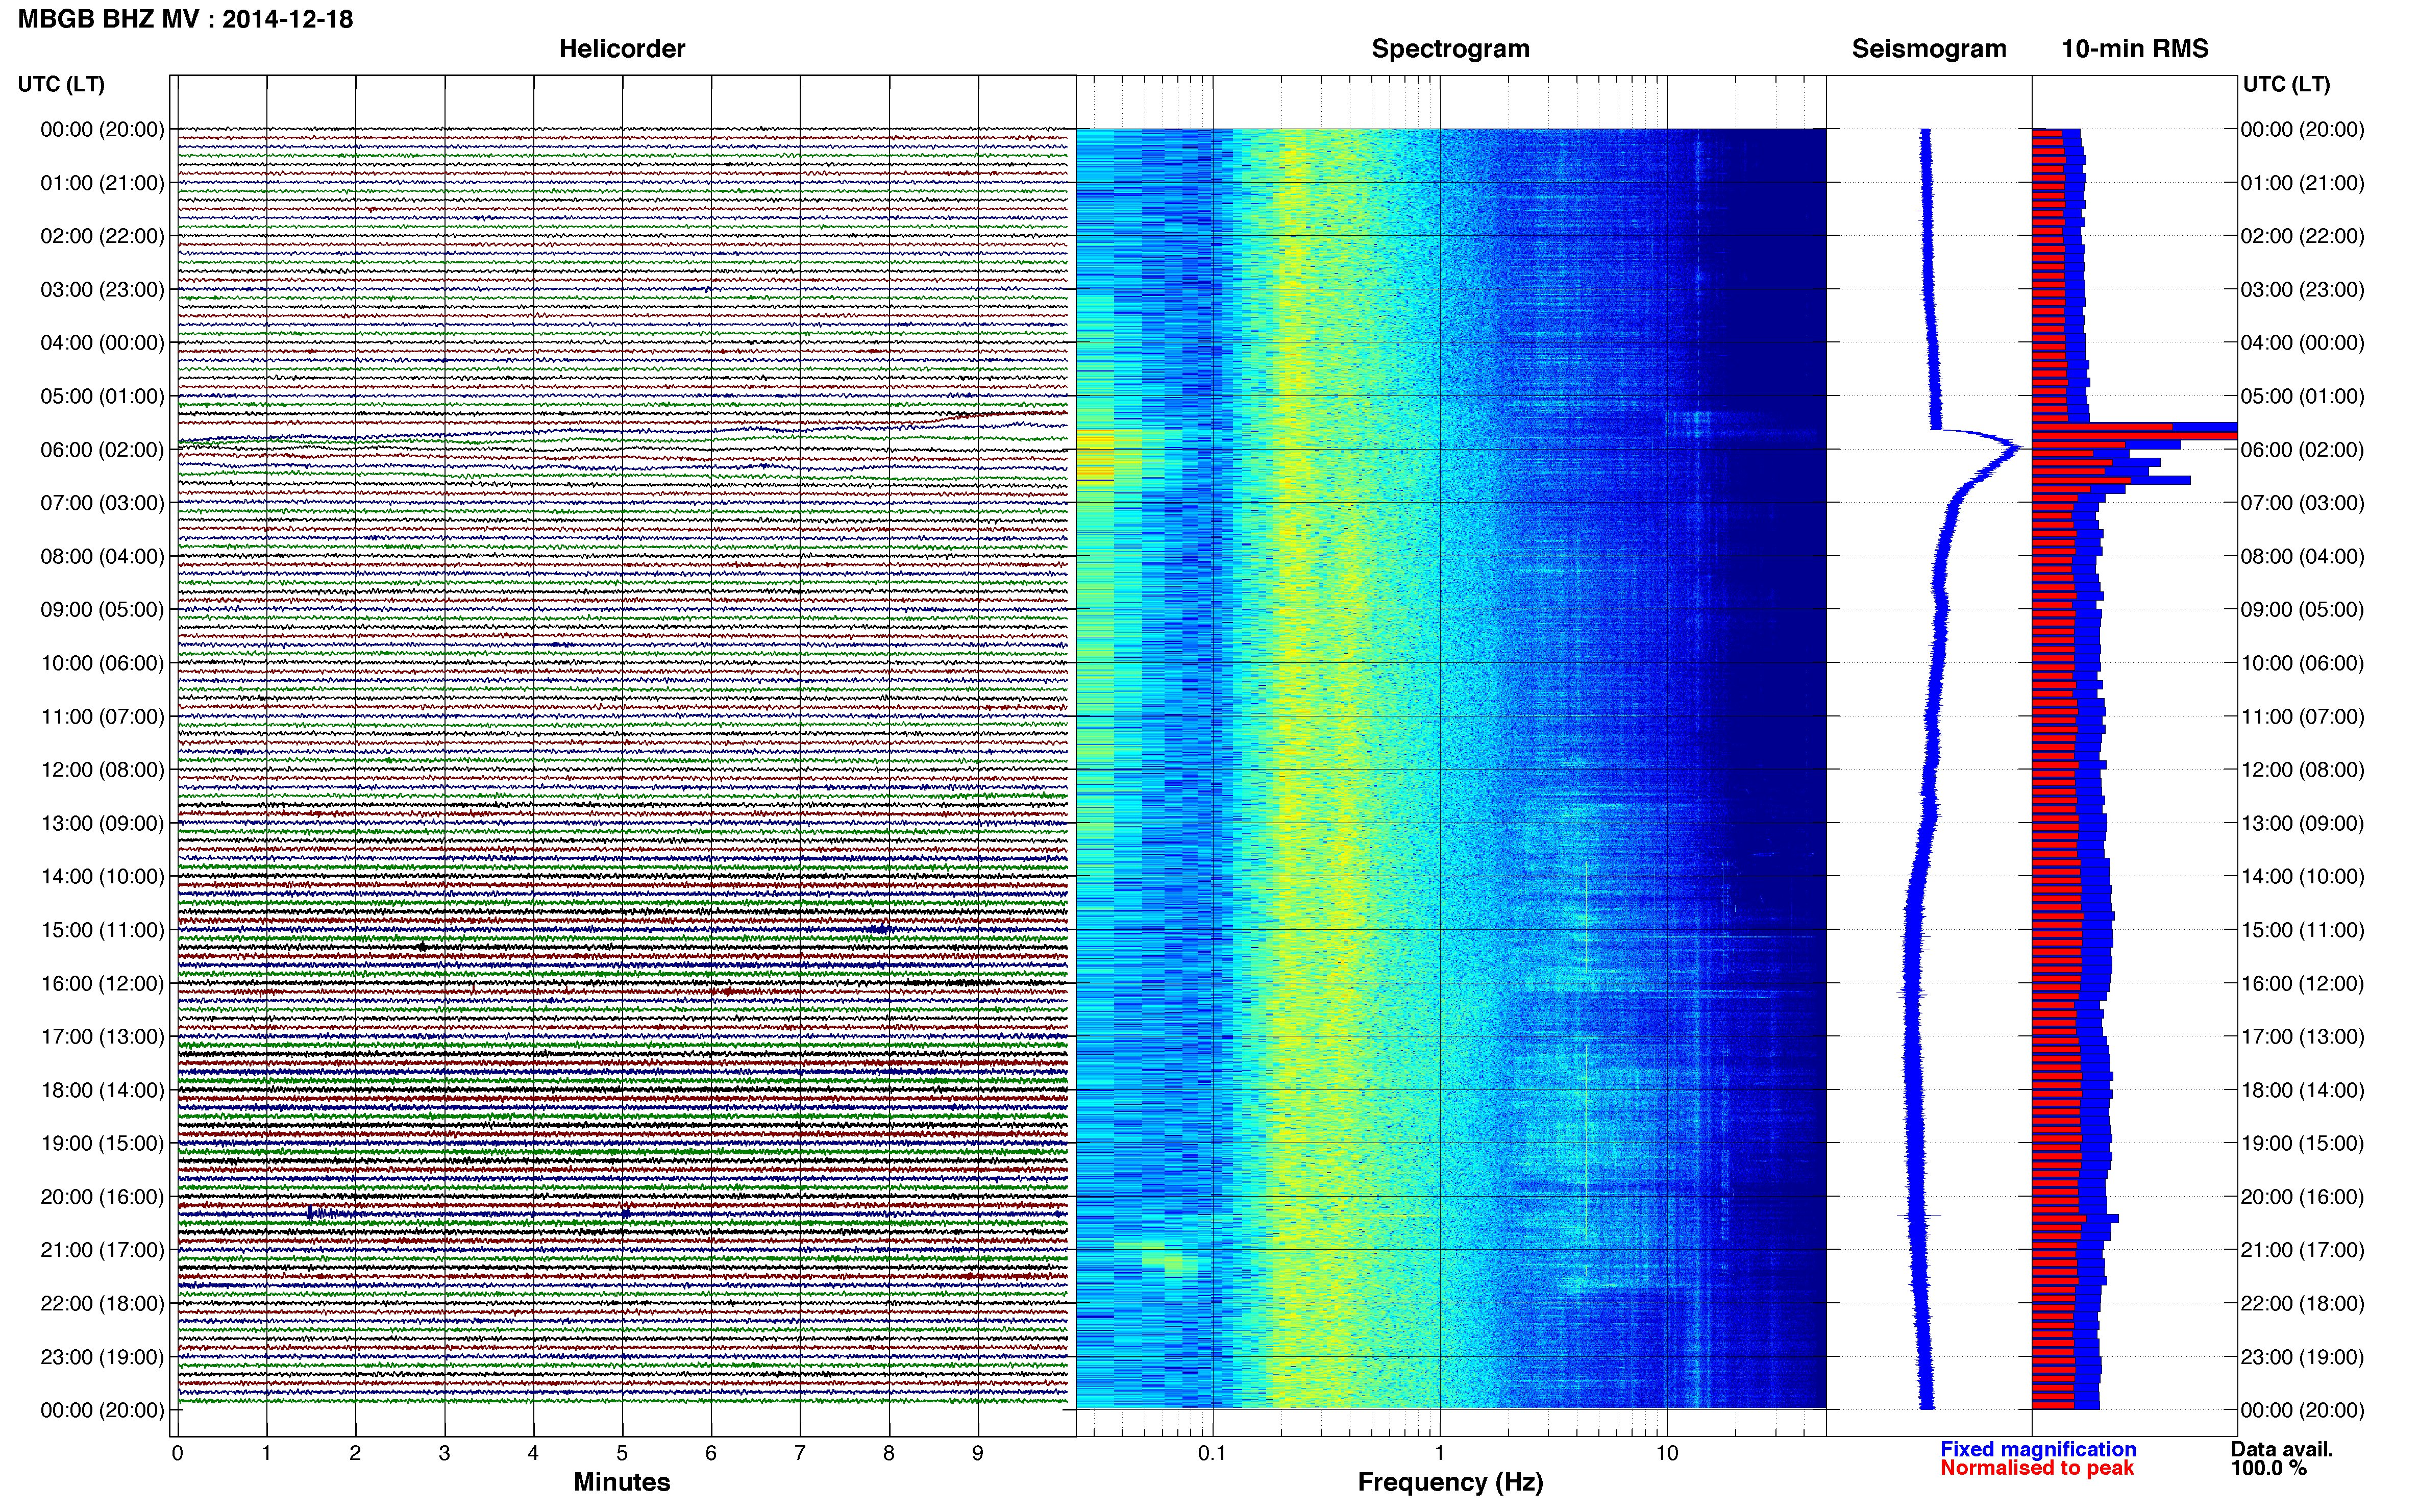The height and width of the screenshot is (1512, 2419).
Task: Click 03:00 (23:00) on the helicorder time axis
Action: [102, 290]
